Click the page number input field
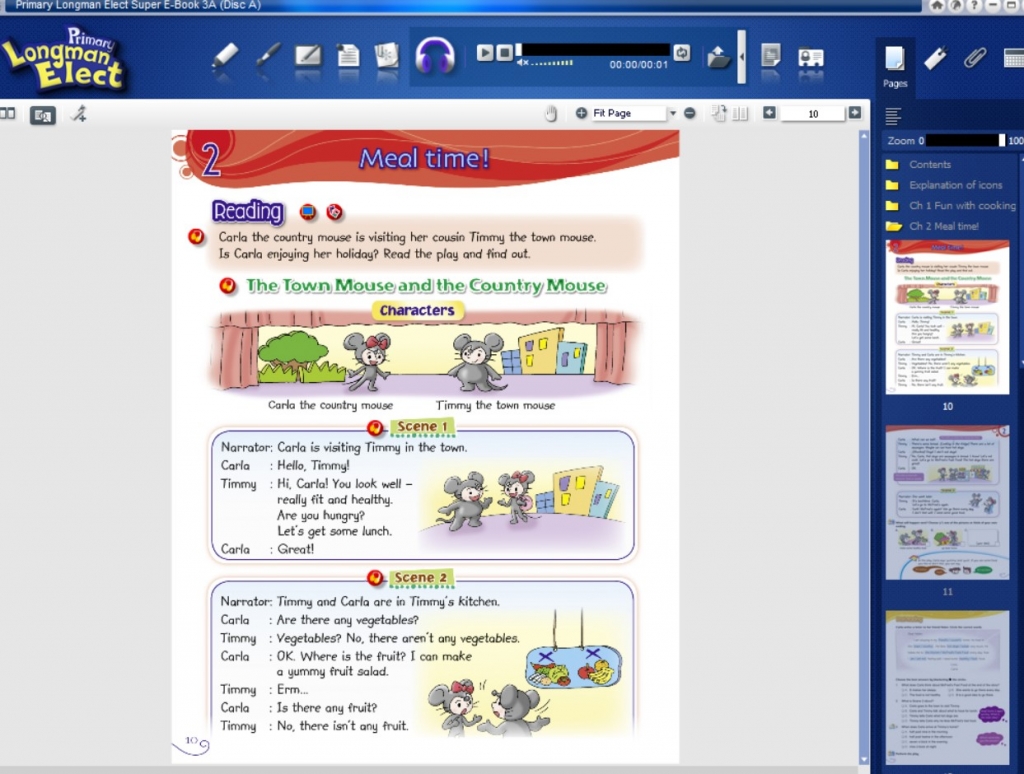1024x774 pixels. pos(812,114)
